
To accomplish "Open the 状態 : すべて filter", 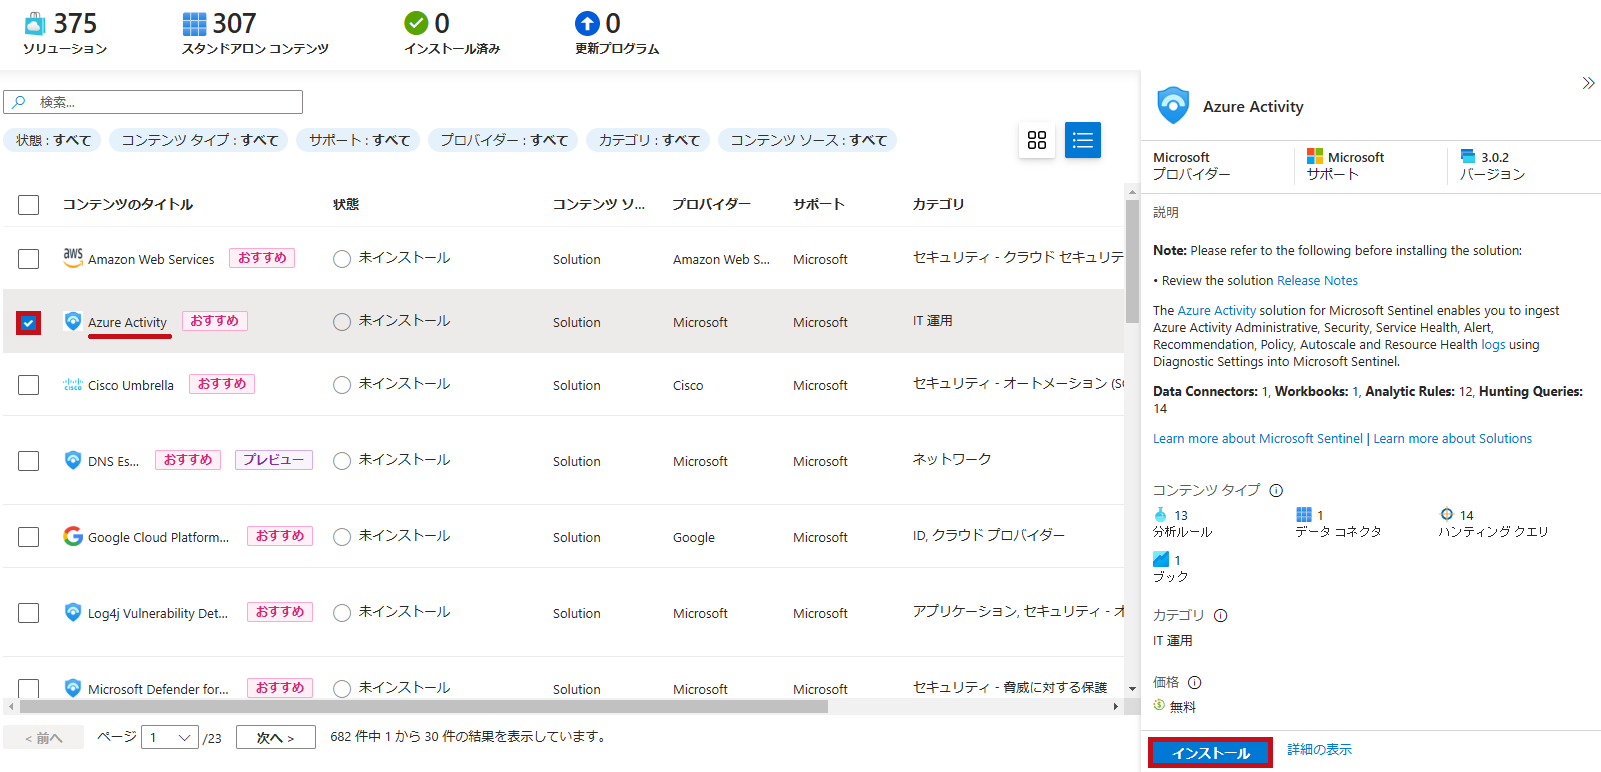I will [53, 140].
